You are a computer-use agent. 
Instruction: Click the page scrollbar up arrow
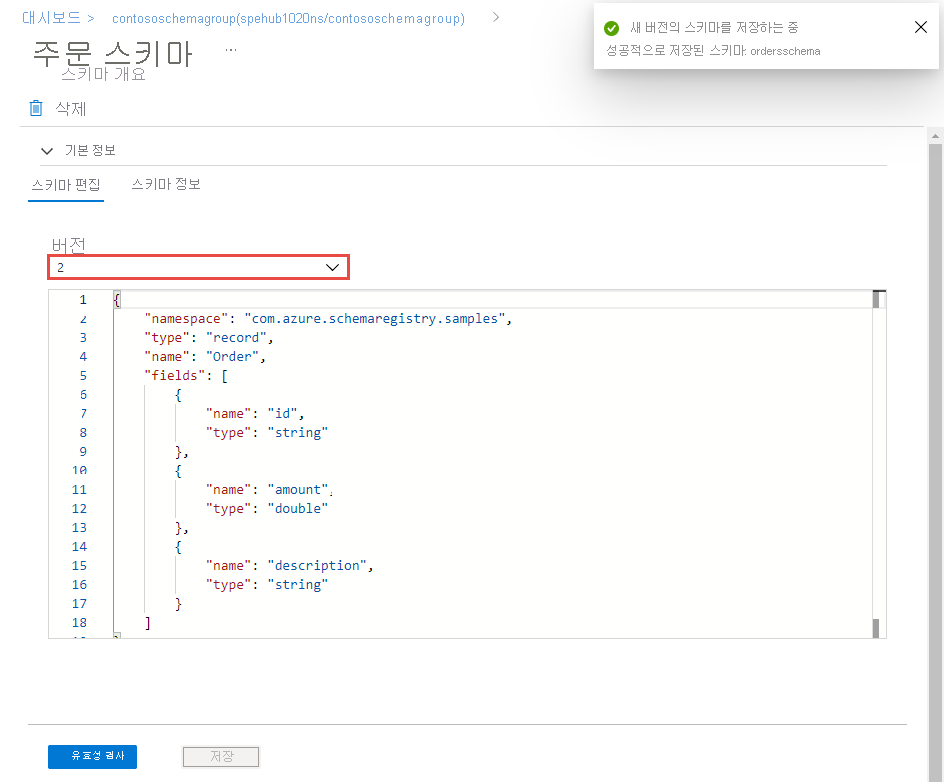pos(935,136)
